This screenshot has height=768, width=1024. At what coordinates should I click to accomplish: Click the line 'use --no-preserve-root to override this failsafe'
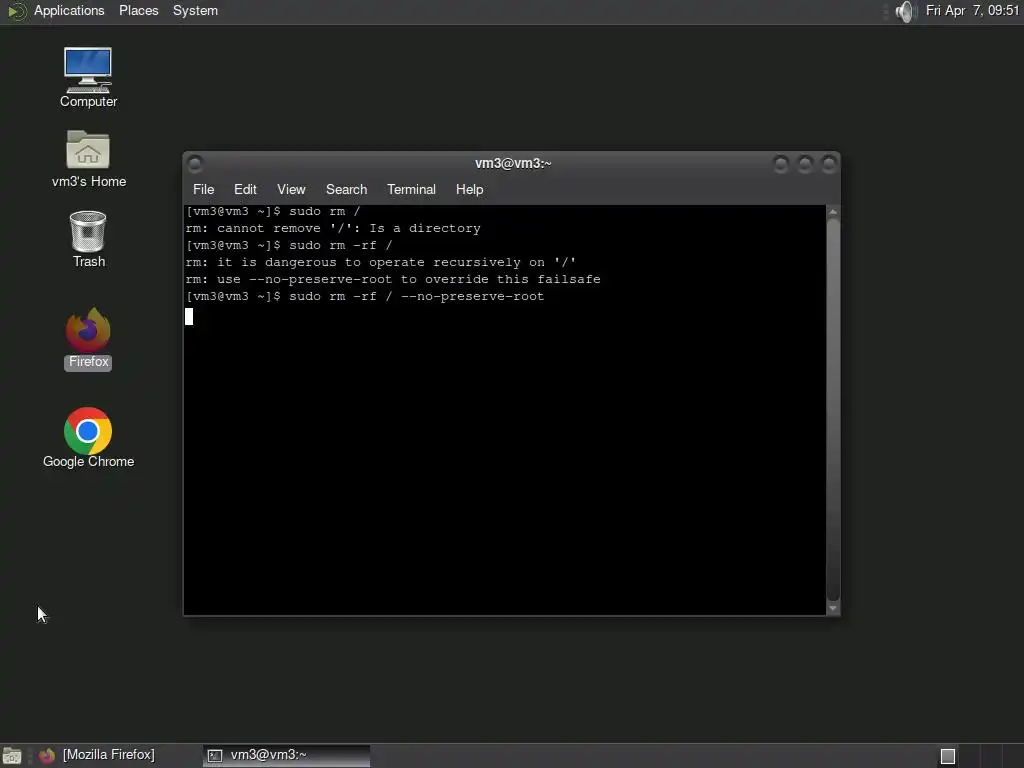[x=409, y=280]
